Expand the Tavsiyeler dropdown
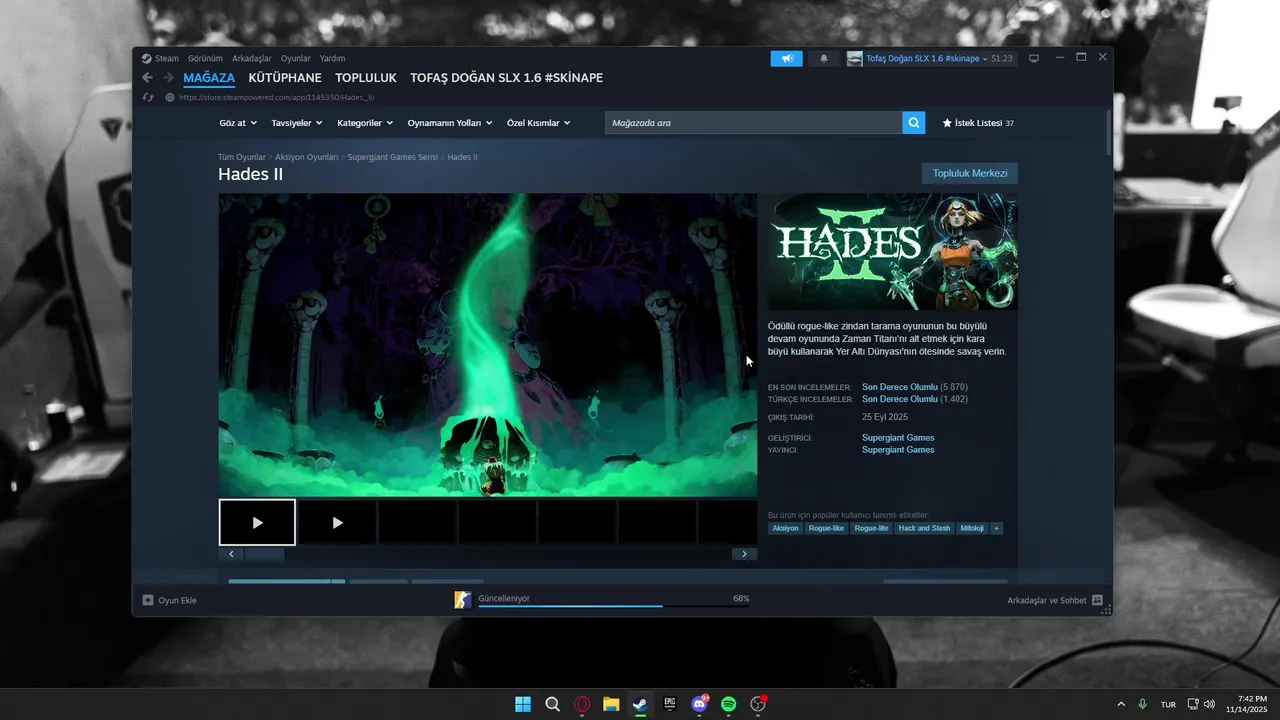1280x720 pixels. pos(297,123)
